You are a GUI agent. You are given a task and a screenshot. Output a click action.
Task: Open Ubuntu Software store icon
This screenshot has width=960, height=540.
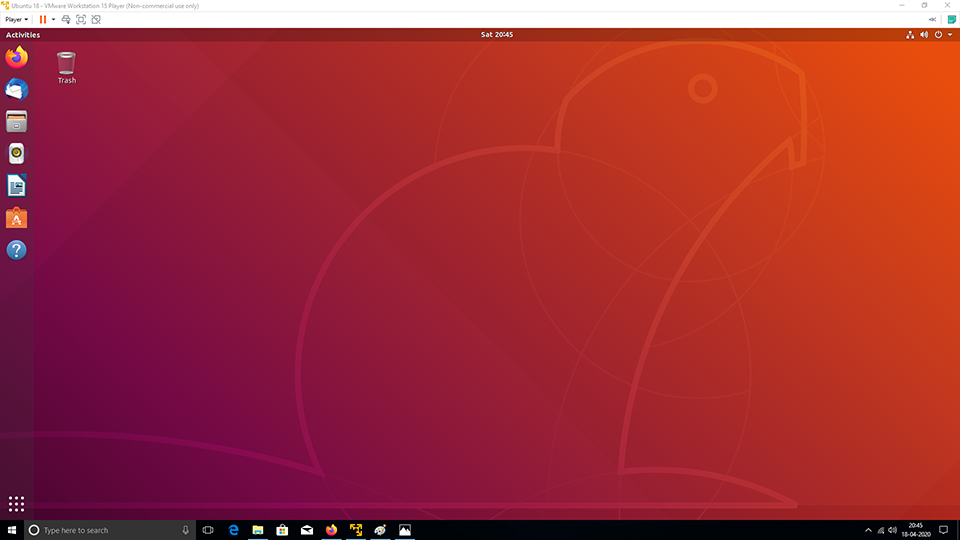click(x=17, y=218)
